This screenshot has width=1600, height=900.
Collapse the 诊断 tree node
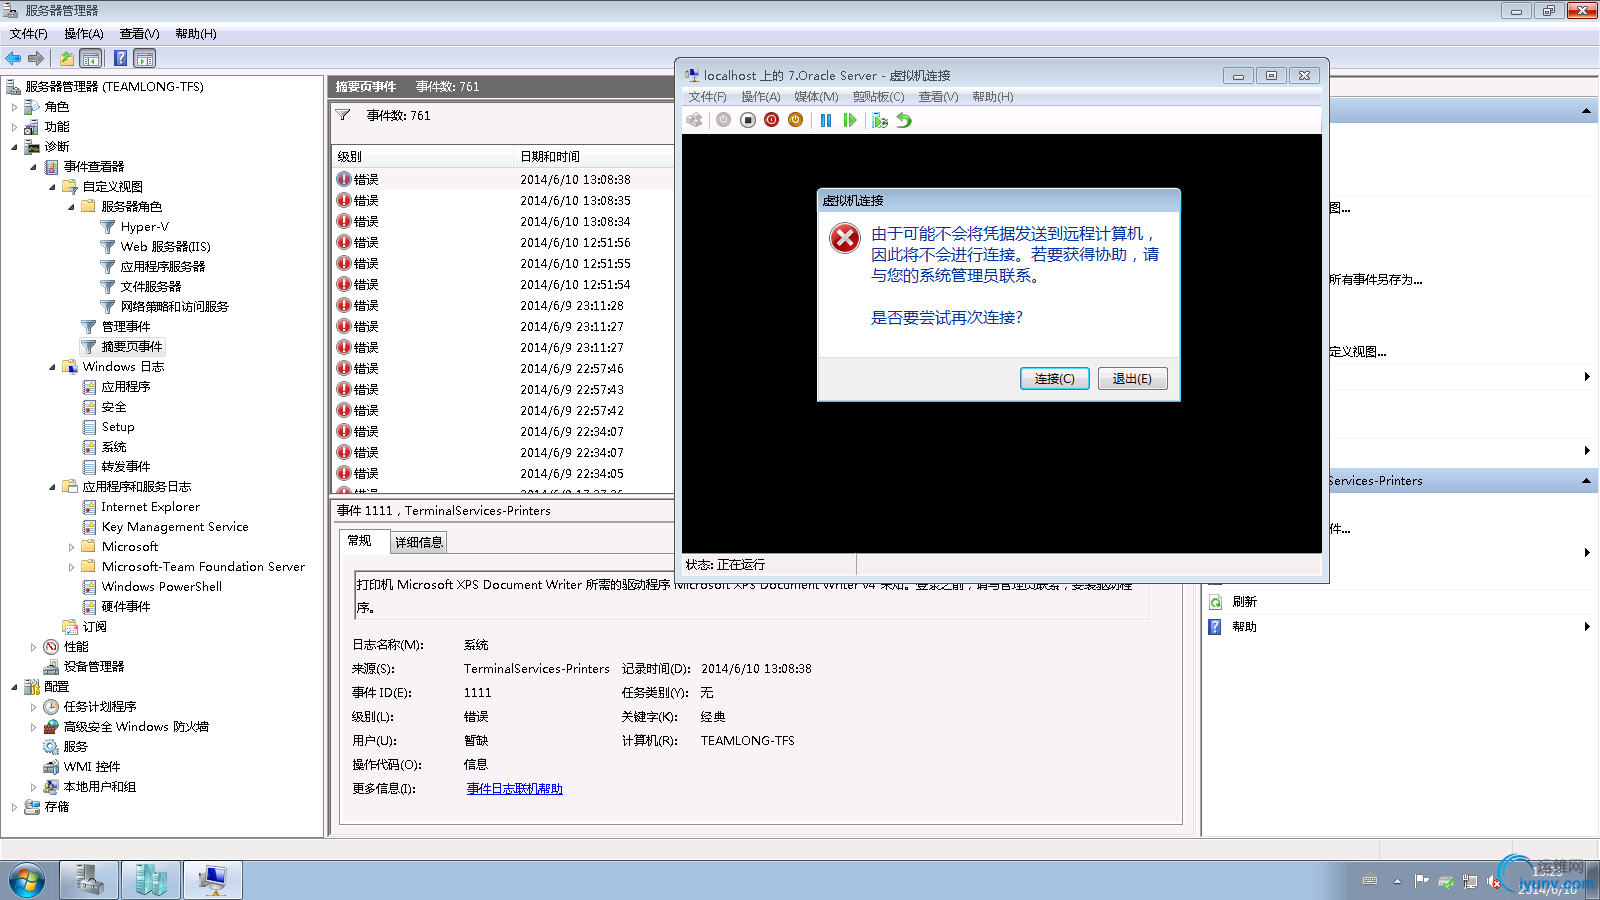[x=14, y=147]
